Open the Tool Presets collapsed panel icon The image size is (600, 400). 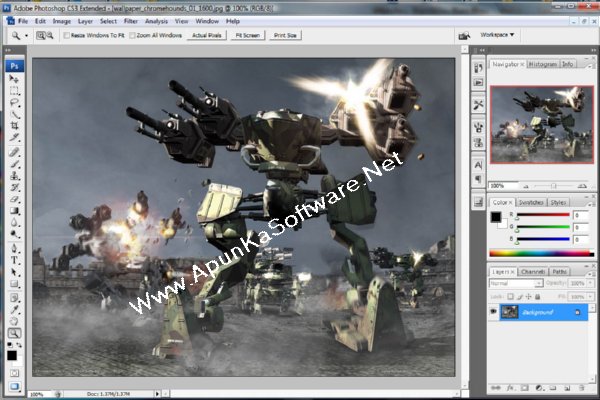(478, 104)
